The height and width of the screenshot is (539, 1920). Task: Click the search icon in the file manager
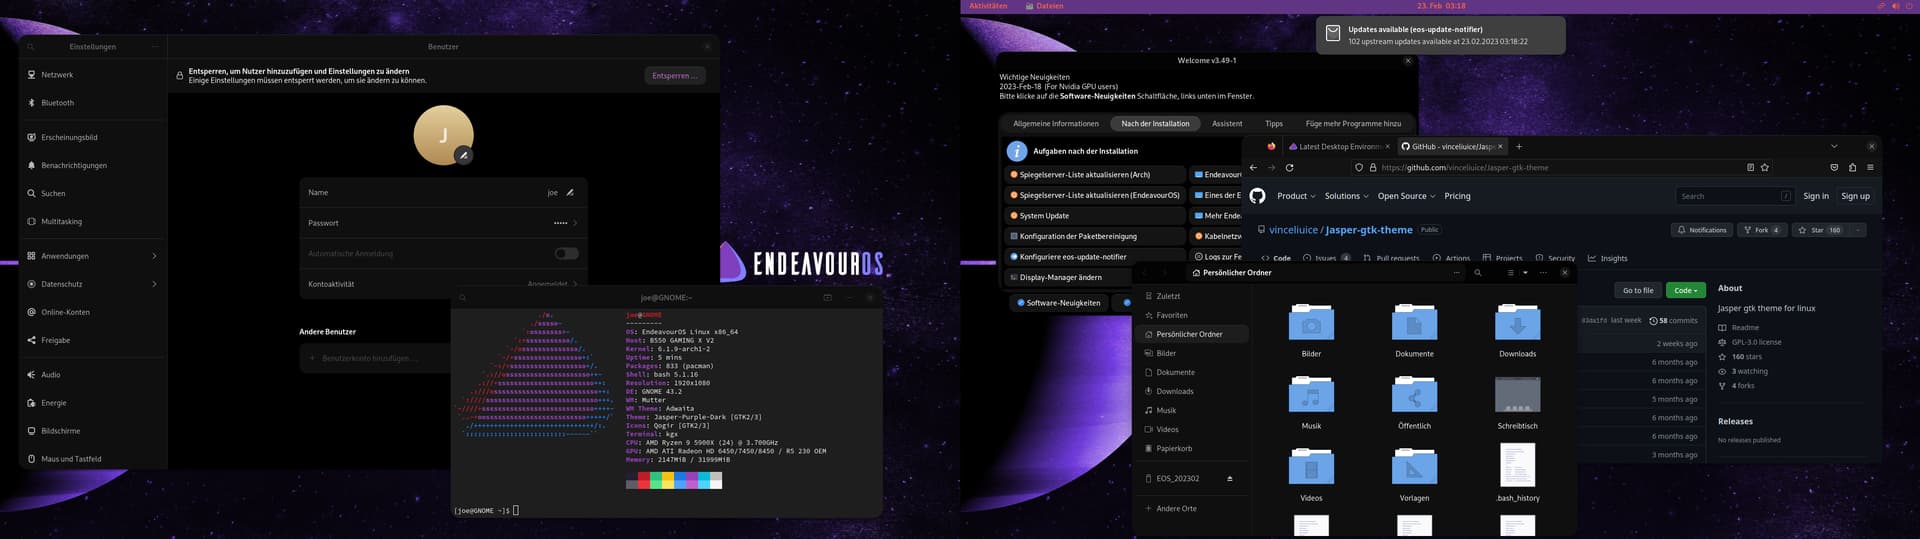(x=1477, y=273)
